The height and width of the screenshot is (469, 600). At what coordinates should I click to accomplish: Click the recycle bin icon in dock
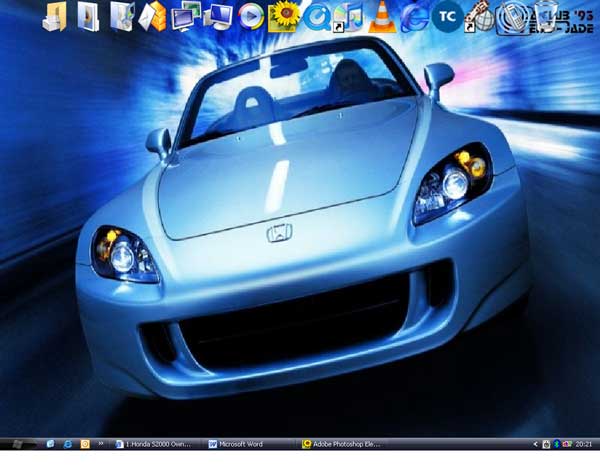click(544, 16)
